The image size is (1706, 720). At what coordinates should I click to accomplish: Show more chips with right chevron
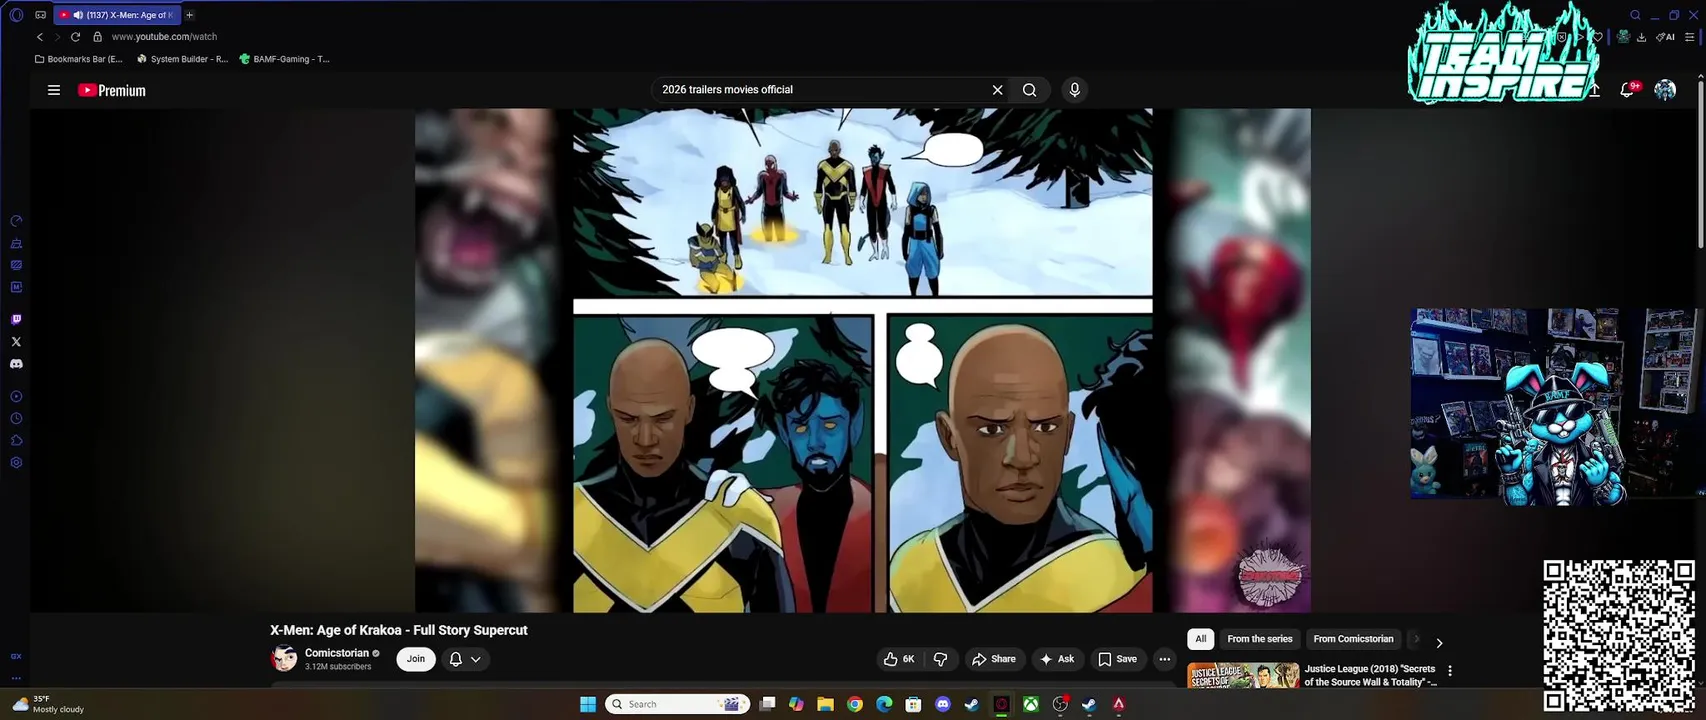pyautogui.click(x=1439, y=643)
